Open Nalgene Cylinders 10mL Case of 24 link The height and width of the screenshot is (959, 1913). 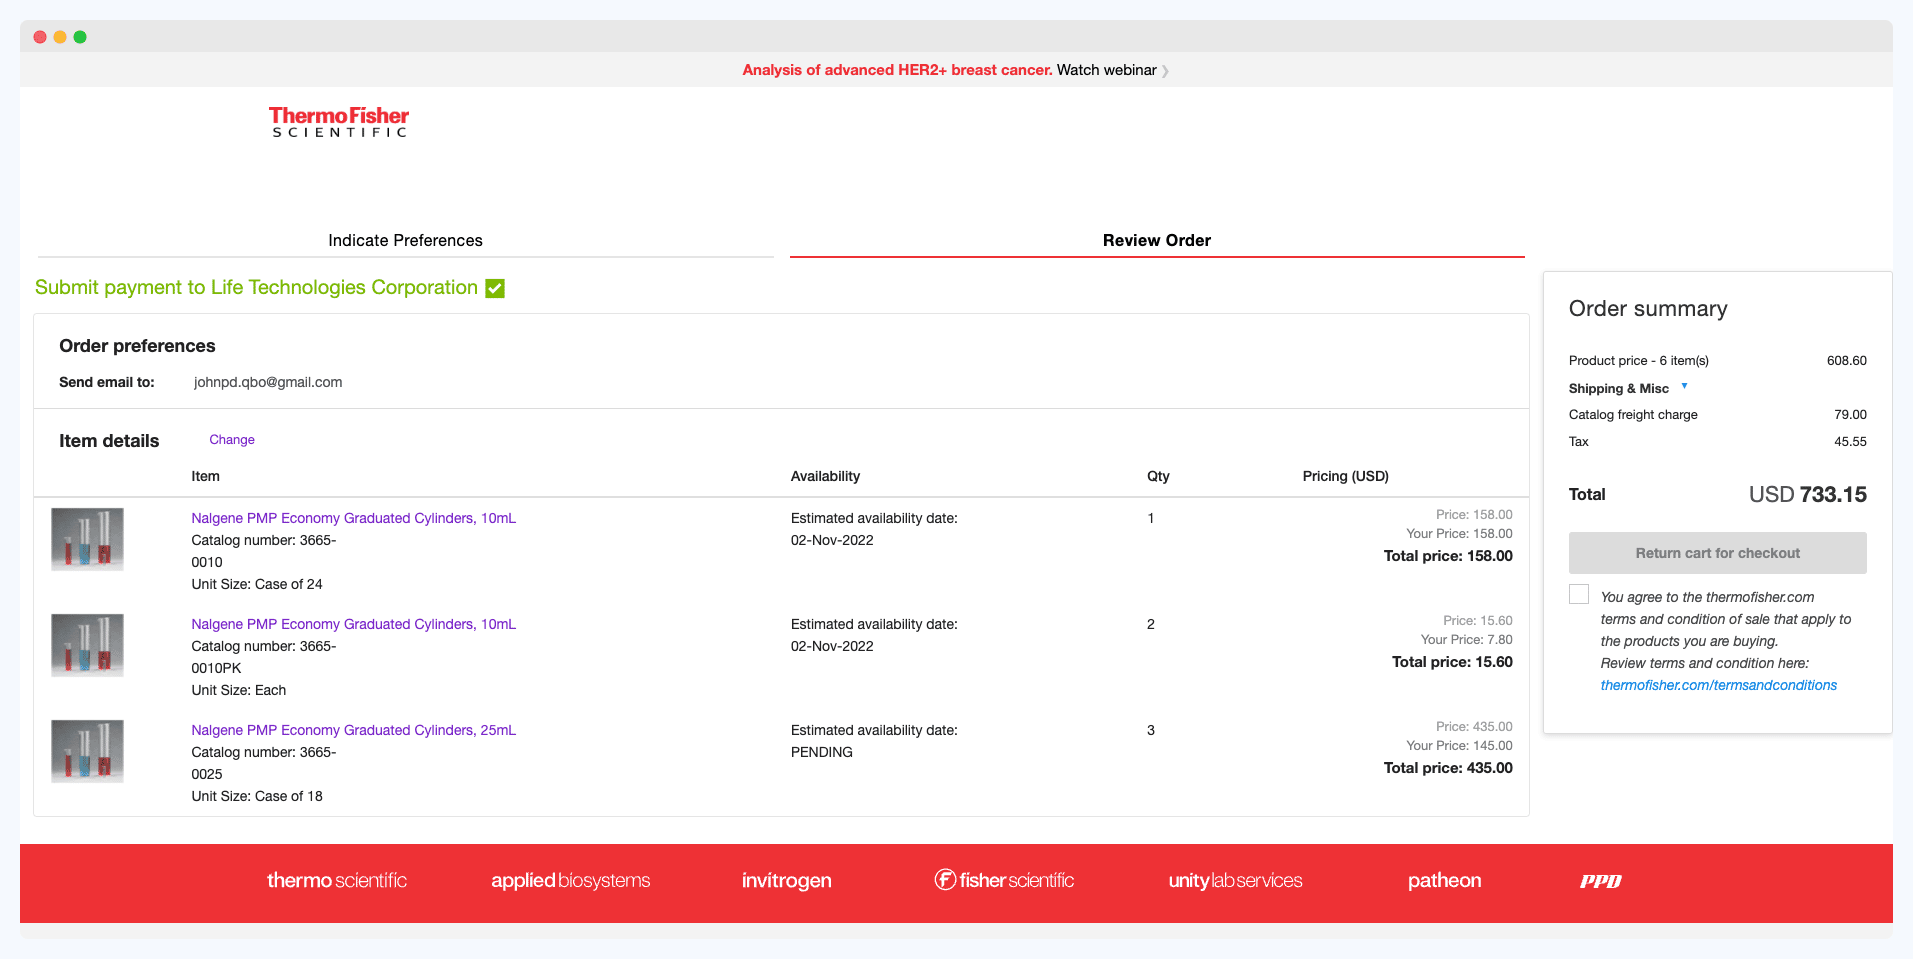(353, 518)
